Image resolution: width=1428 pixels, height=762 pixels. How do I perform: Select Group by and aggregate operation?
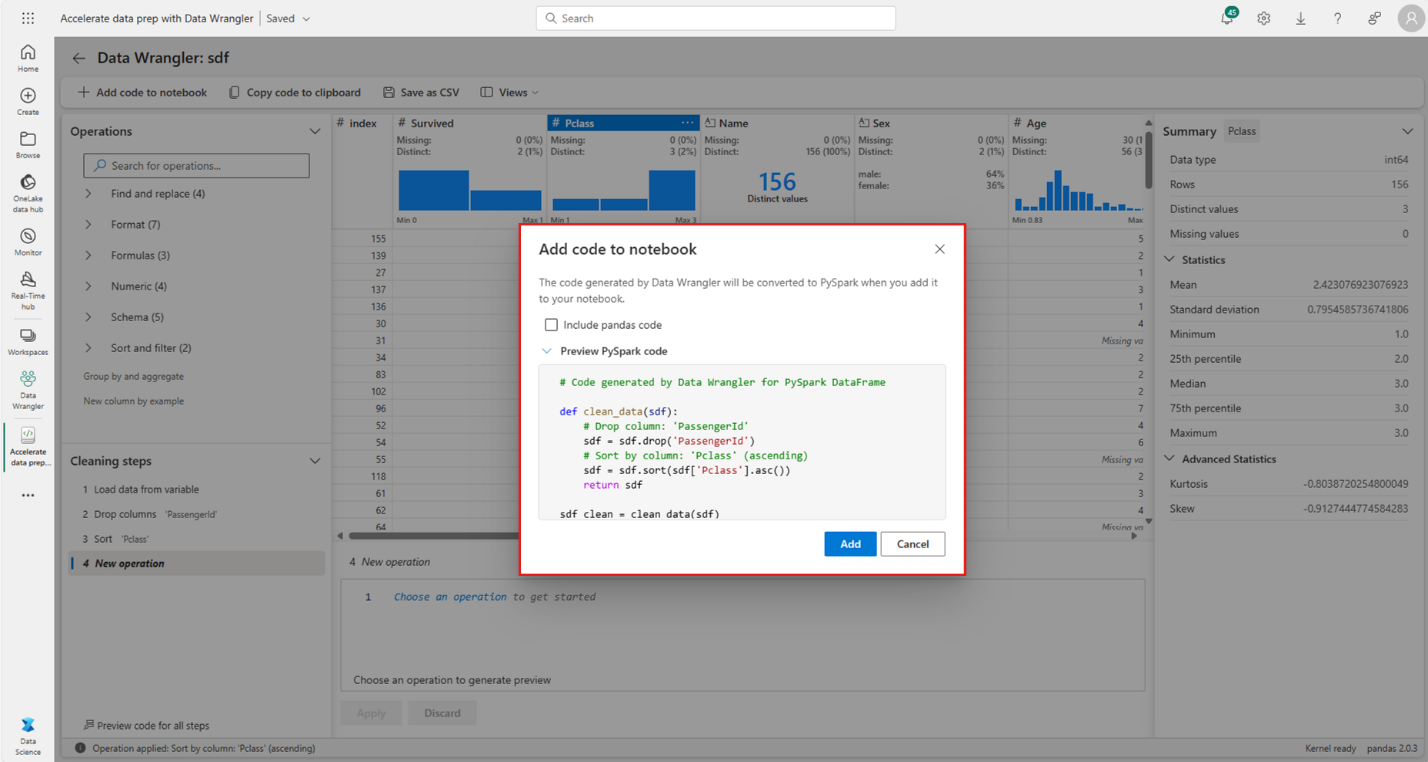133,376
